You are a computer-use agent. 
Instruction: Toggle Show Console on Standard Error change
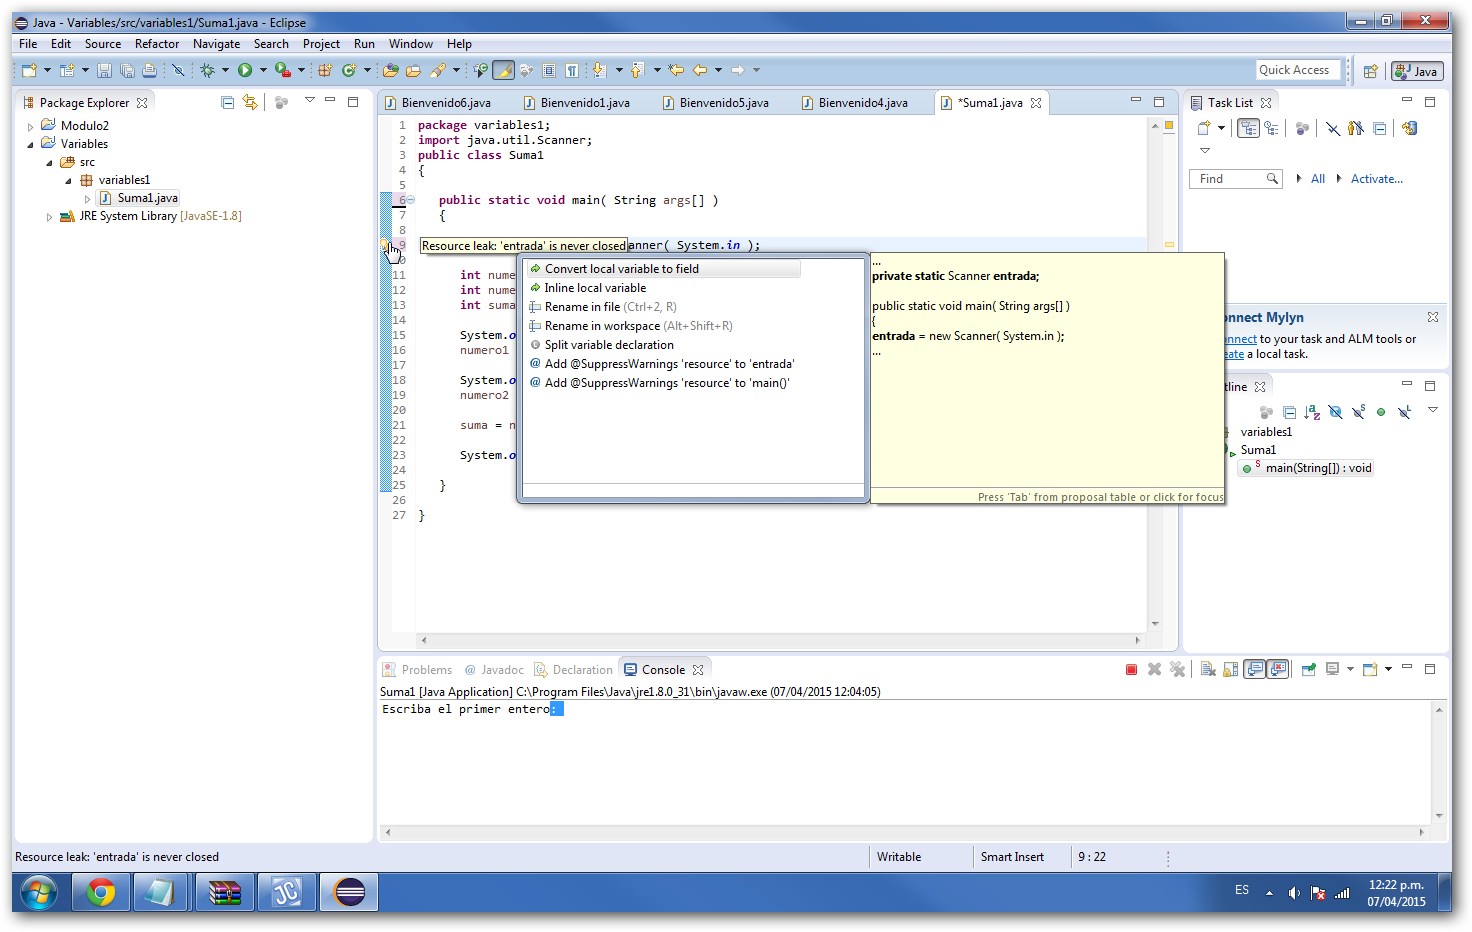point(1278,670)
